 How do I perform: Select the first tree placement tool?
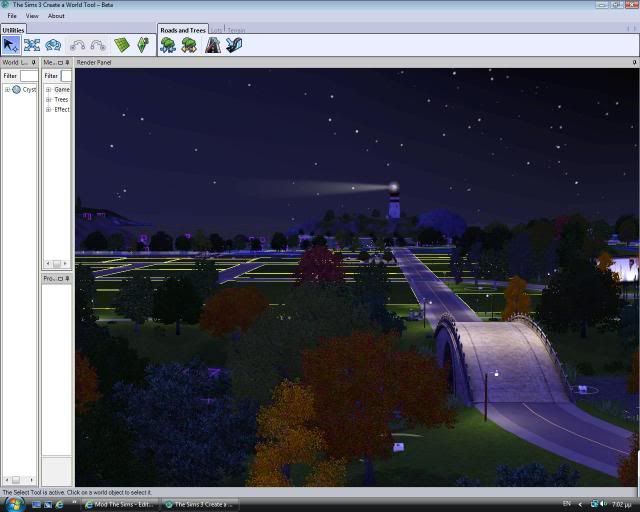(168, 45)
